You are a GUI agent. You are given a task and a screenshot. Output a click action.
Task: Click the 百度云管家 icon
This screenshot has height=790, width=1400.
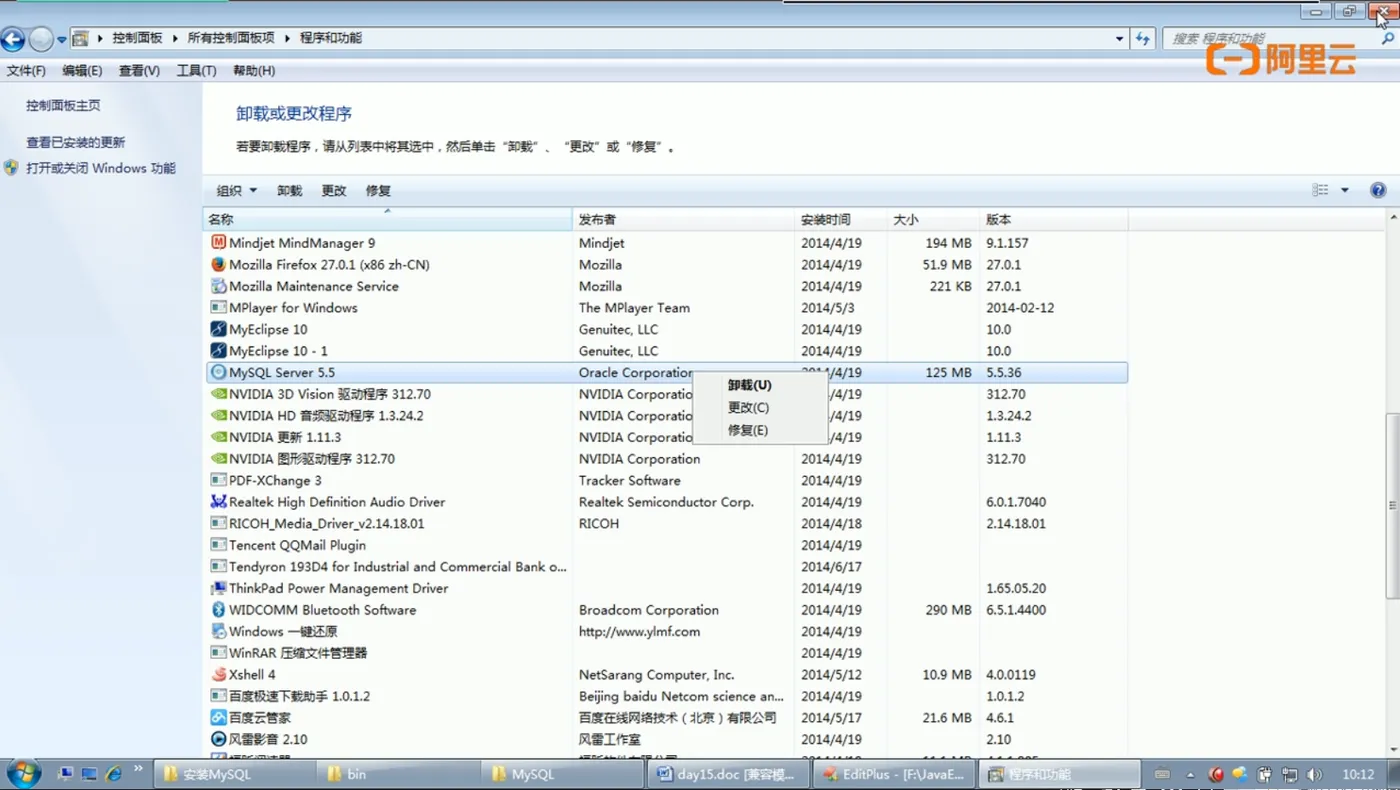point(218,718)
